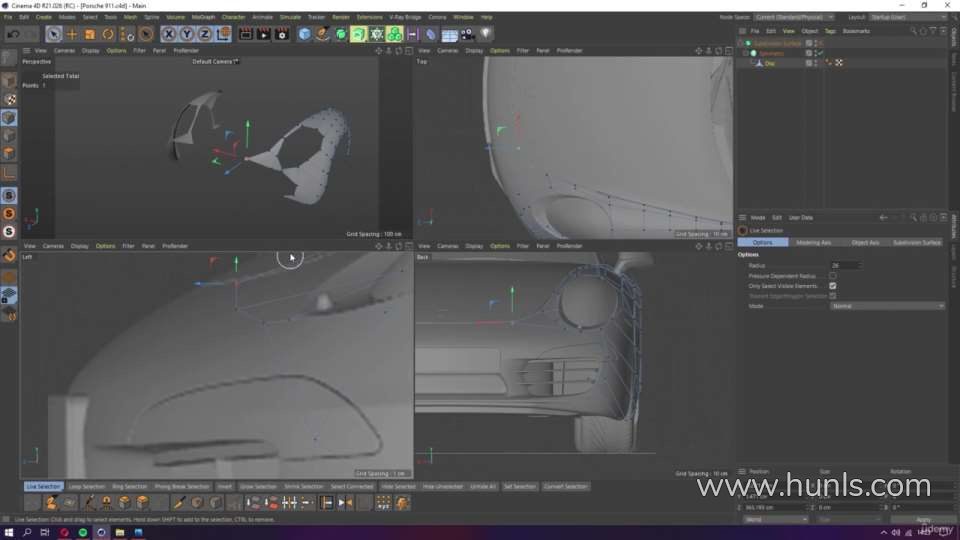Switch to Model mode in left palette
Screen dimensions: 960x540
9,81
